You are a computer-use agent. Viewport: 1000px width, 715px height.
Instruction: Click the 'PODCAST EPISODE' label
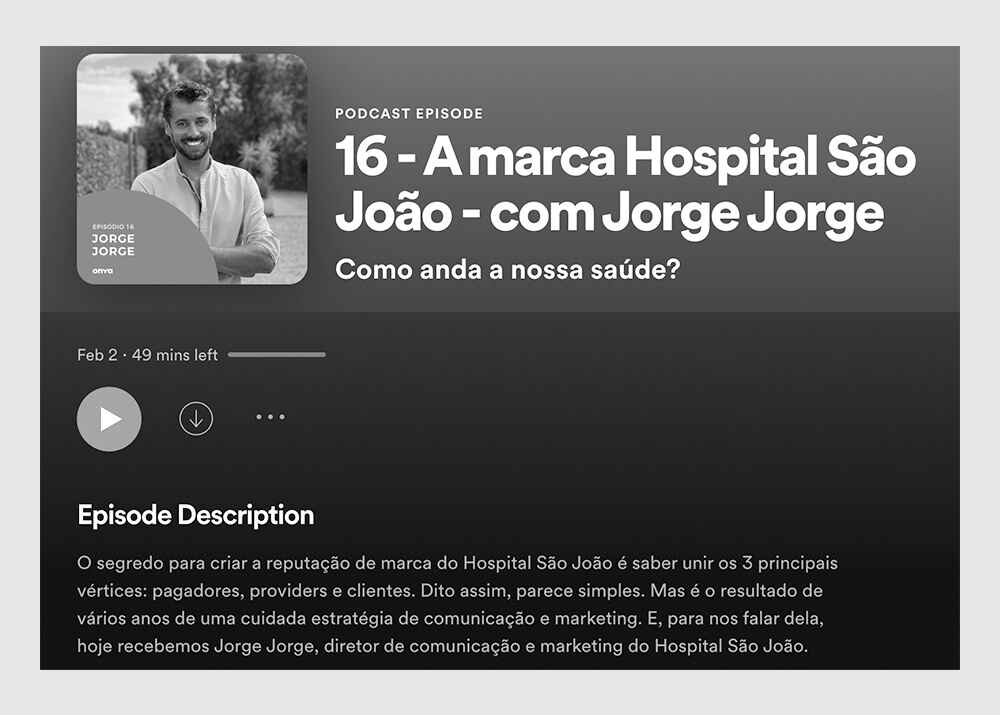click(409, 114)
